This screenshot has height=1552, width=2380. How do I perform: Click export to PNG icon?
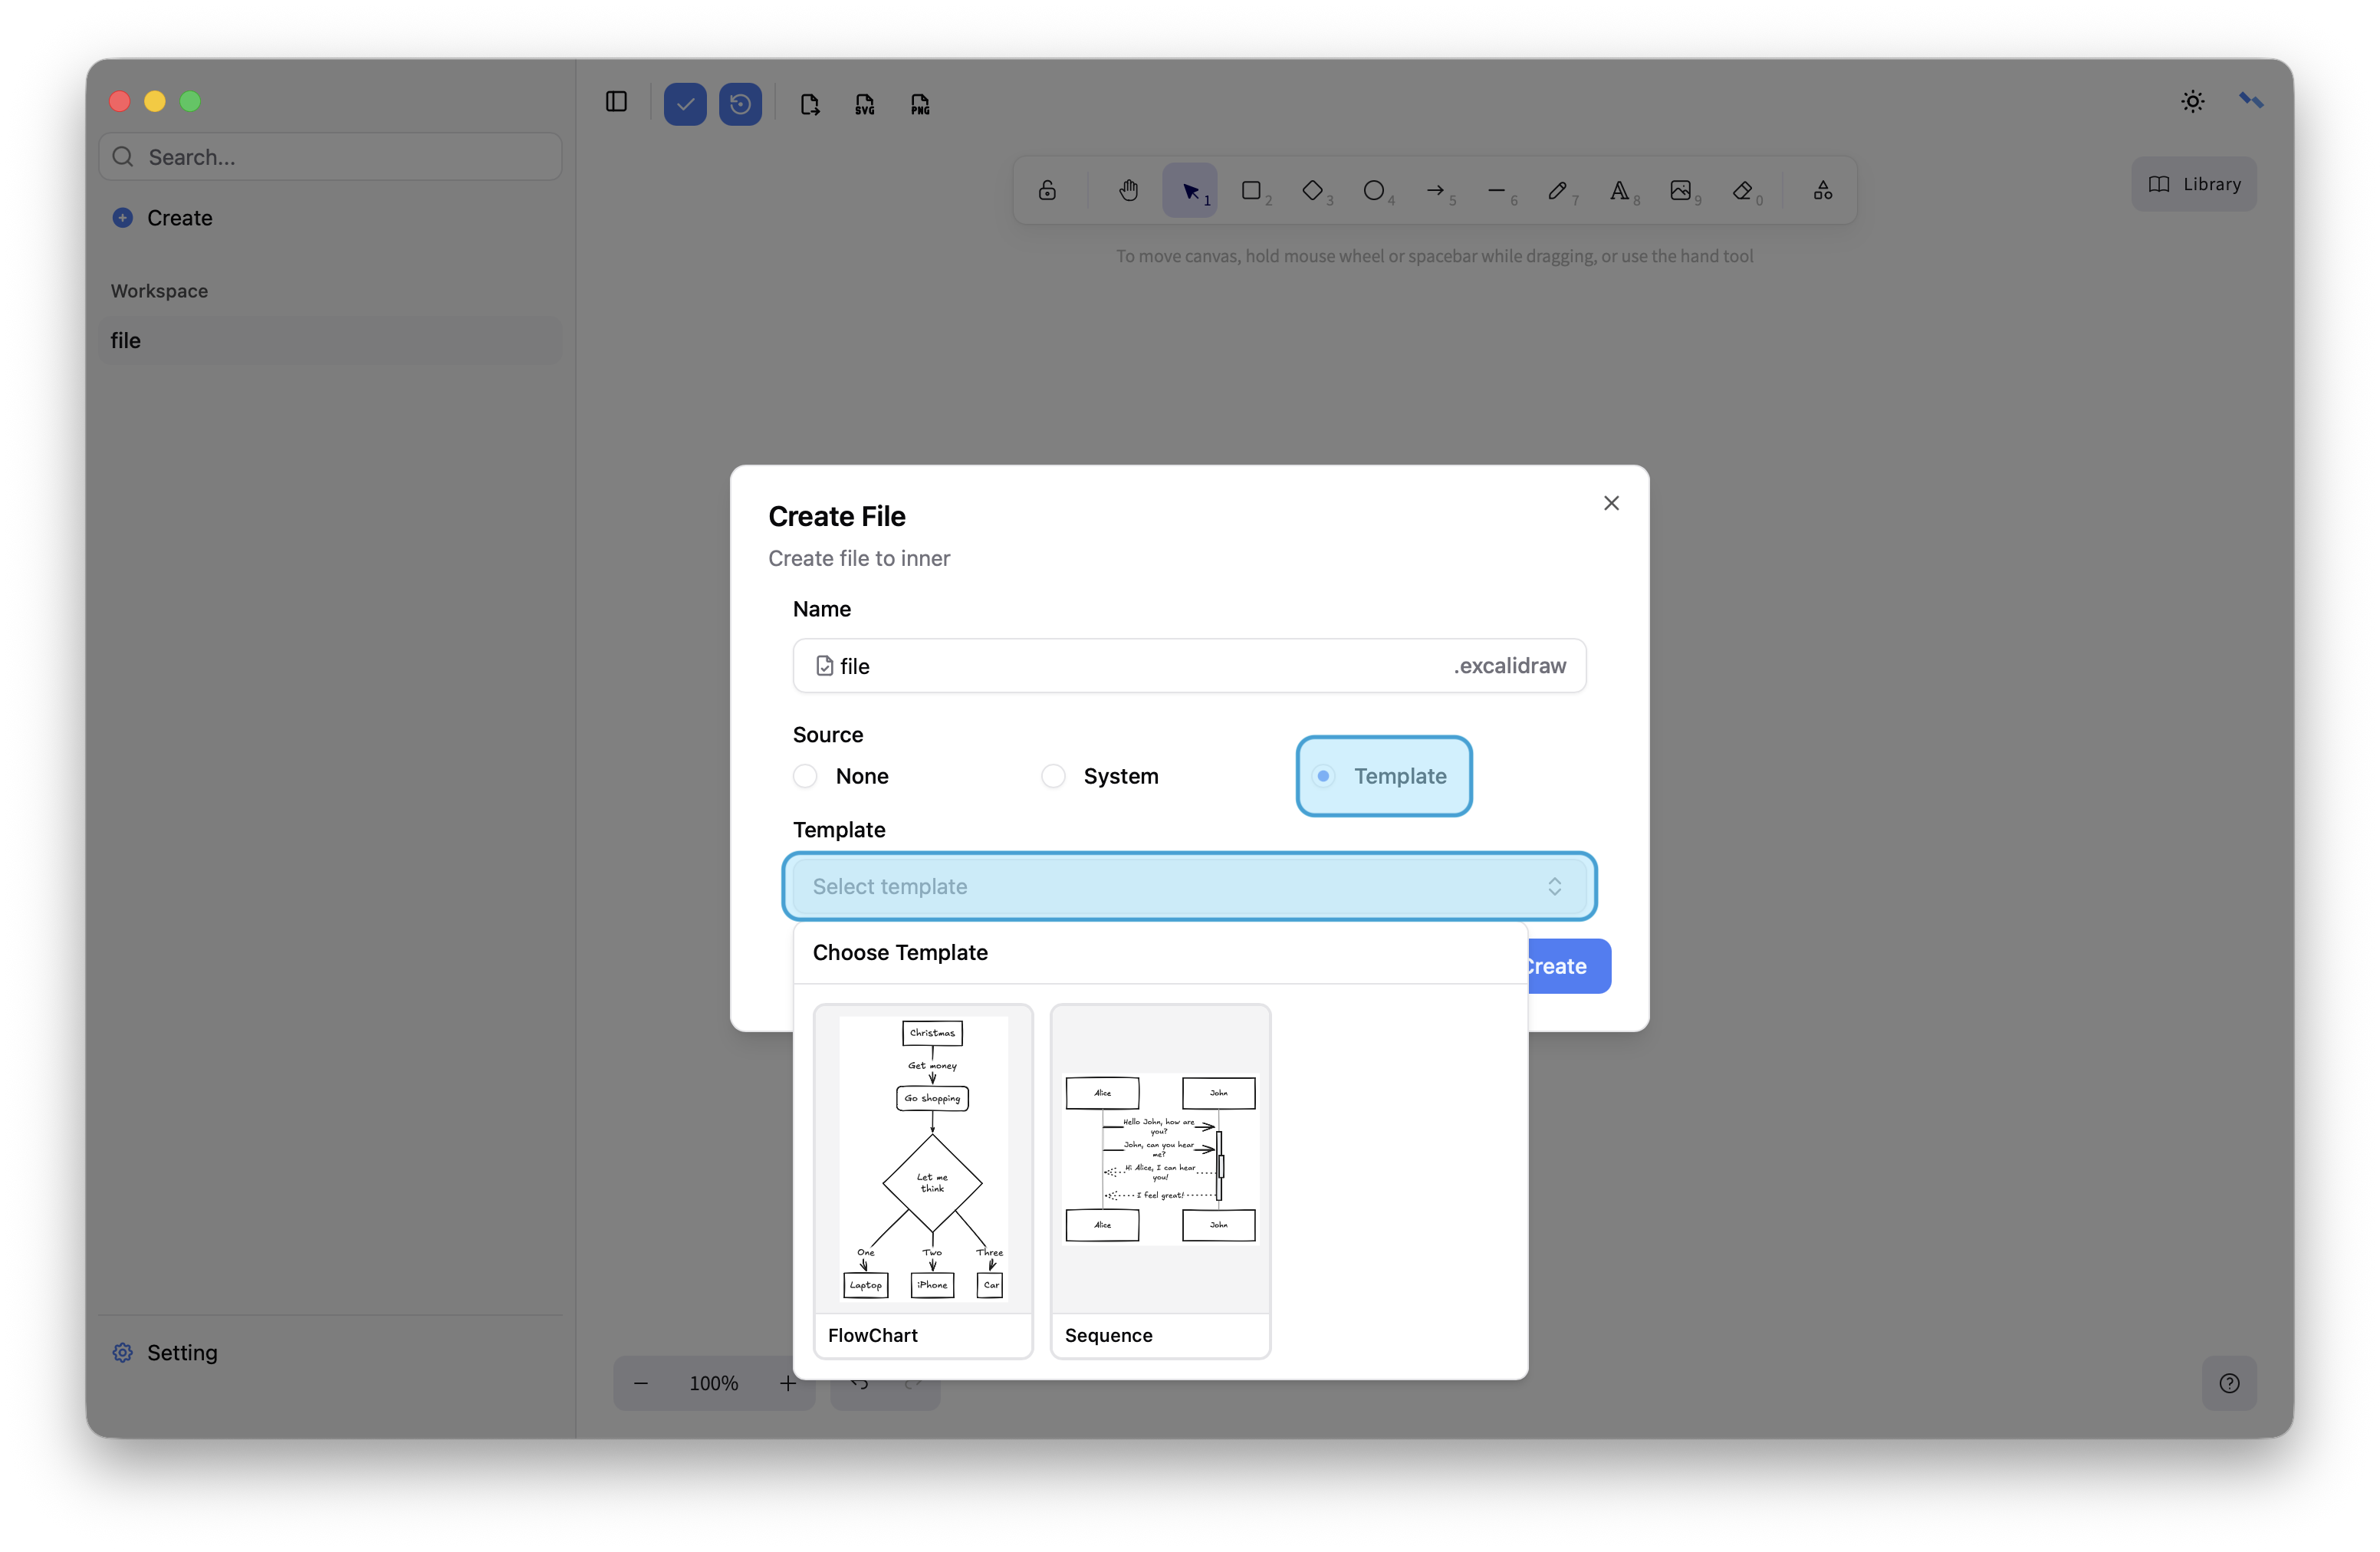920,104
